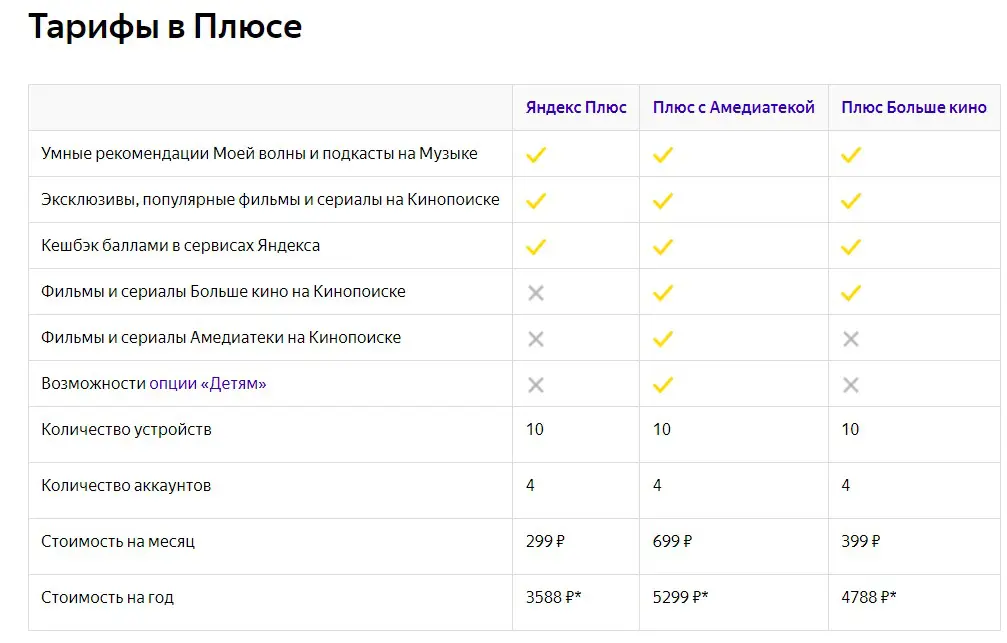Click the monthly price 299 ₽
Screen dimensions: 1007x643
(545, 542)
